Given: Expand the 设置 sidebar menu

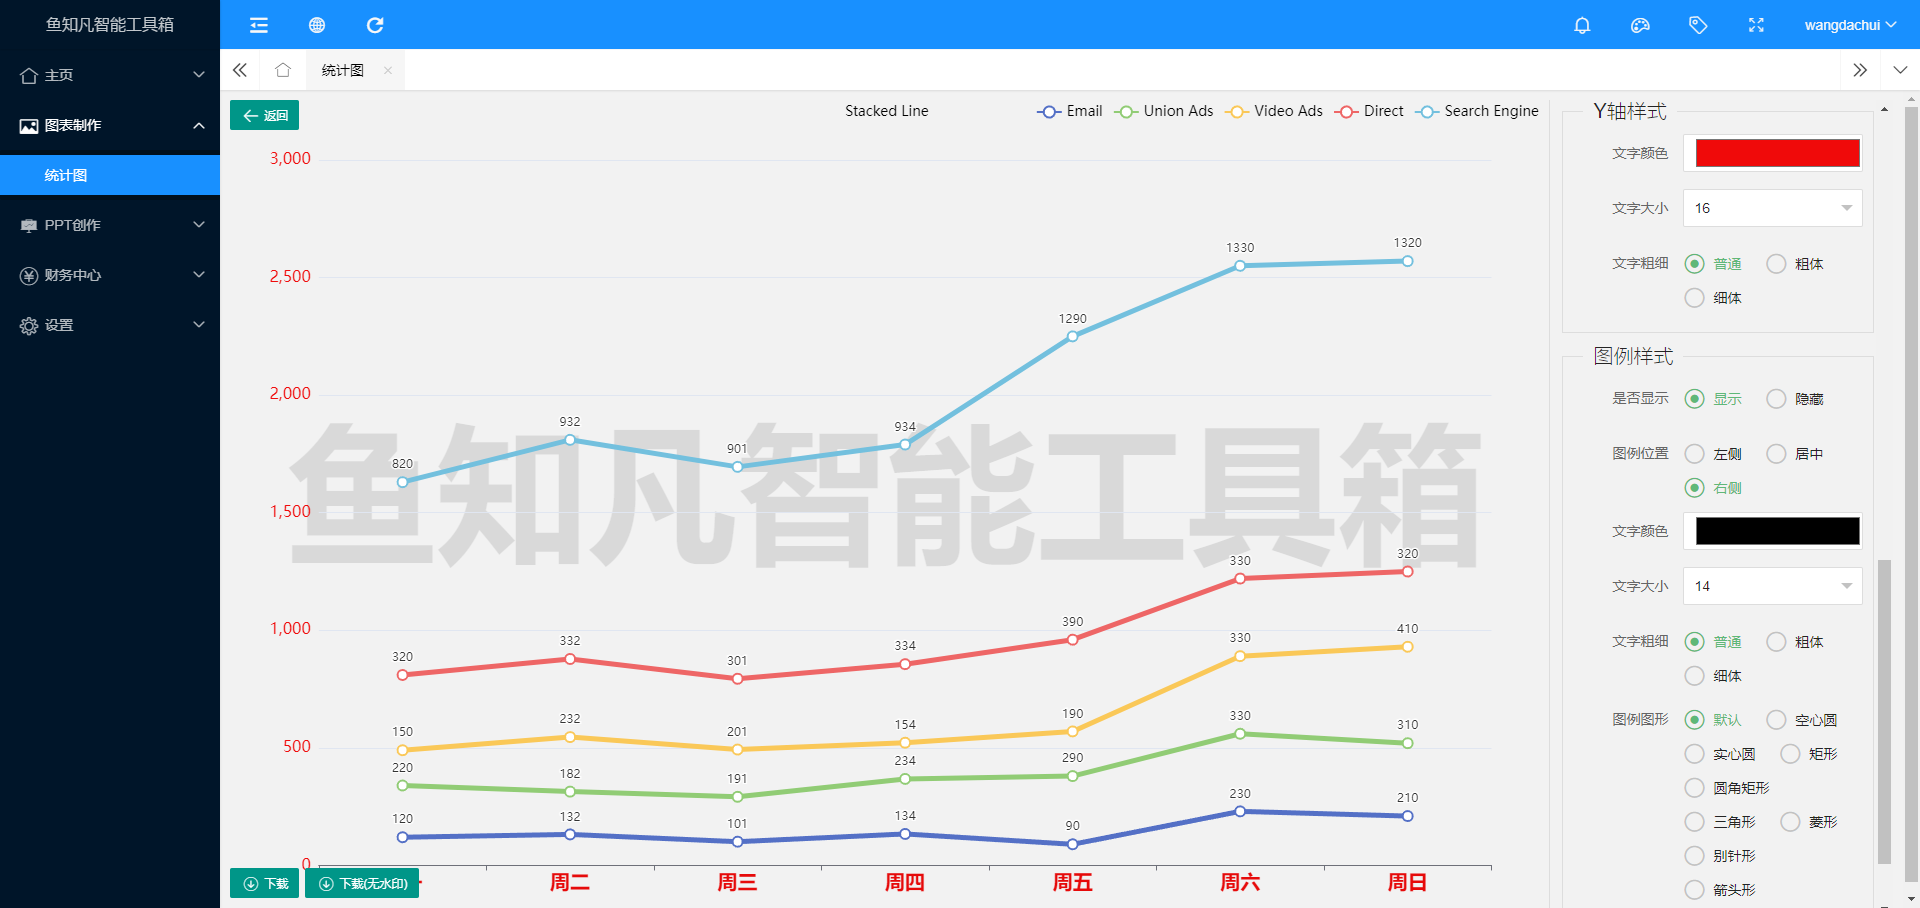Looking at the screenshot, I should click(x=110, y=325).
